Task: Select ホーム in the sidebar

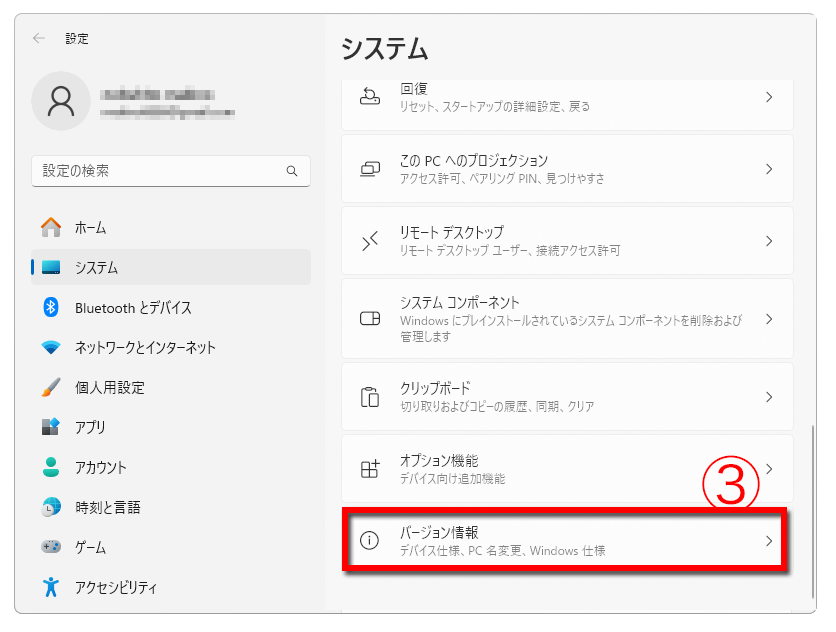Action: pyautogui.click(x=90, y=228)
